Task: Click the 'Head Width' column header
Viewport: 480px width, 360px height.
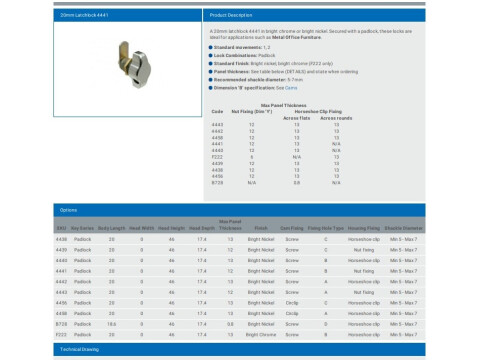Action: [x=141, y=228]
